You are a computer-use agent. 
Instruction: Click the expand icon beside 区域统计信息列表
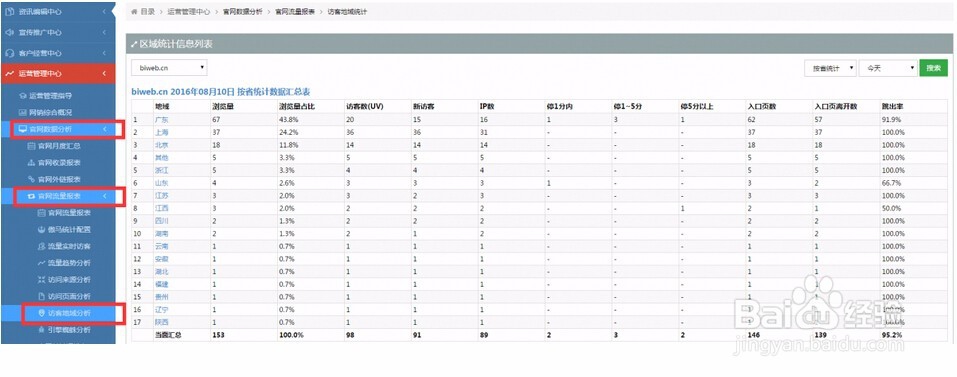(134, 44)
